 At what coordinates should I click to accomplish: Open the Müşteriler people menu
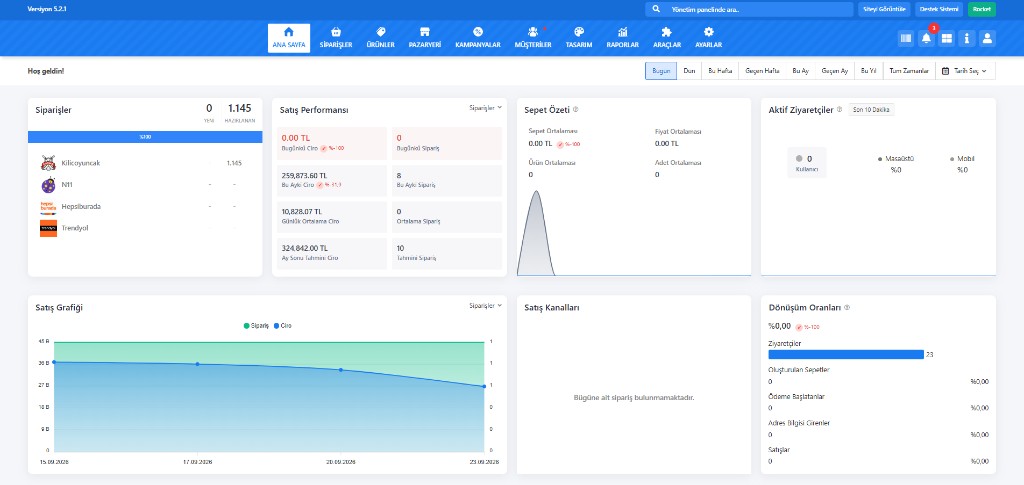(x=533, y=38)
